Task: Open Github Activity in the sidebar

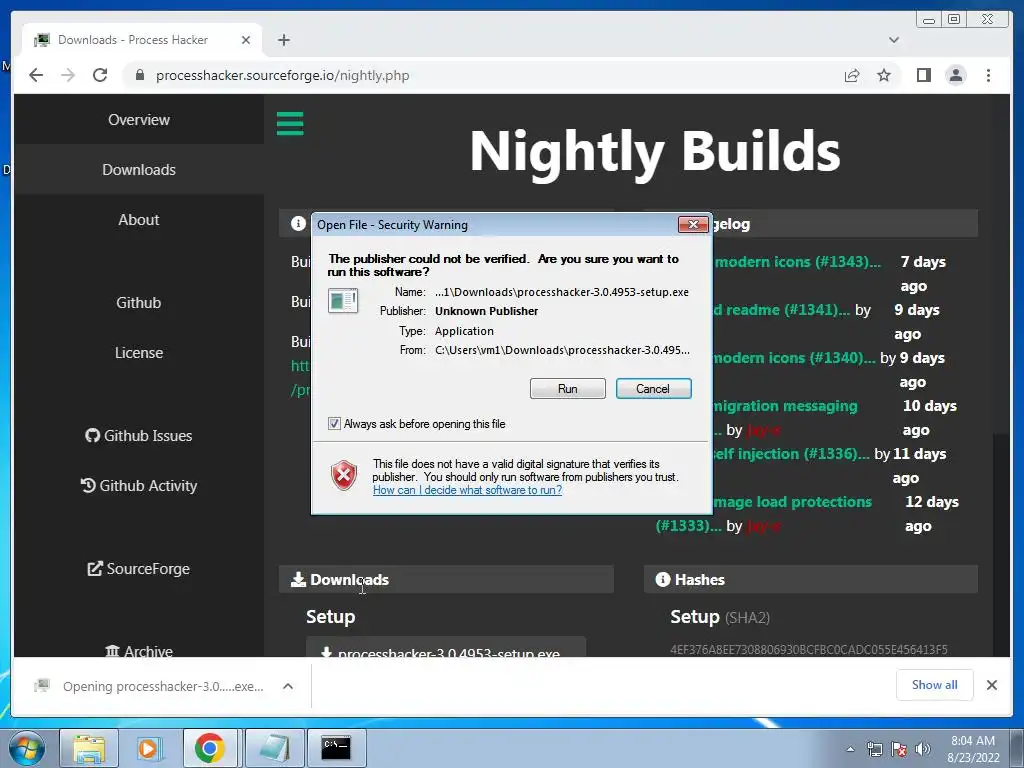Action: tap(138, 486)
